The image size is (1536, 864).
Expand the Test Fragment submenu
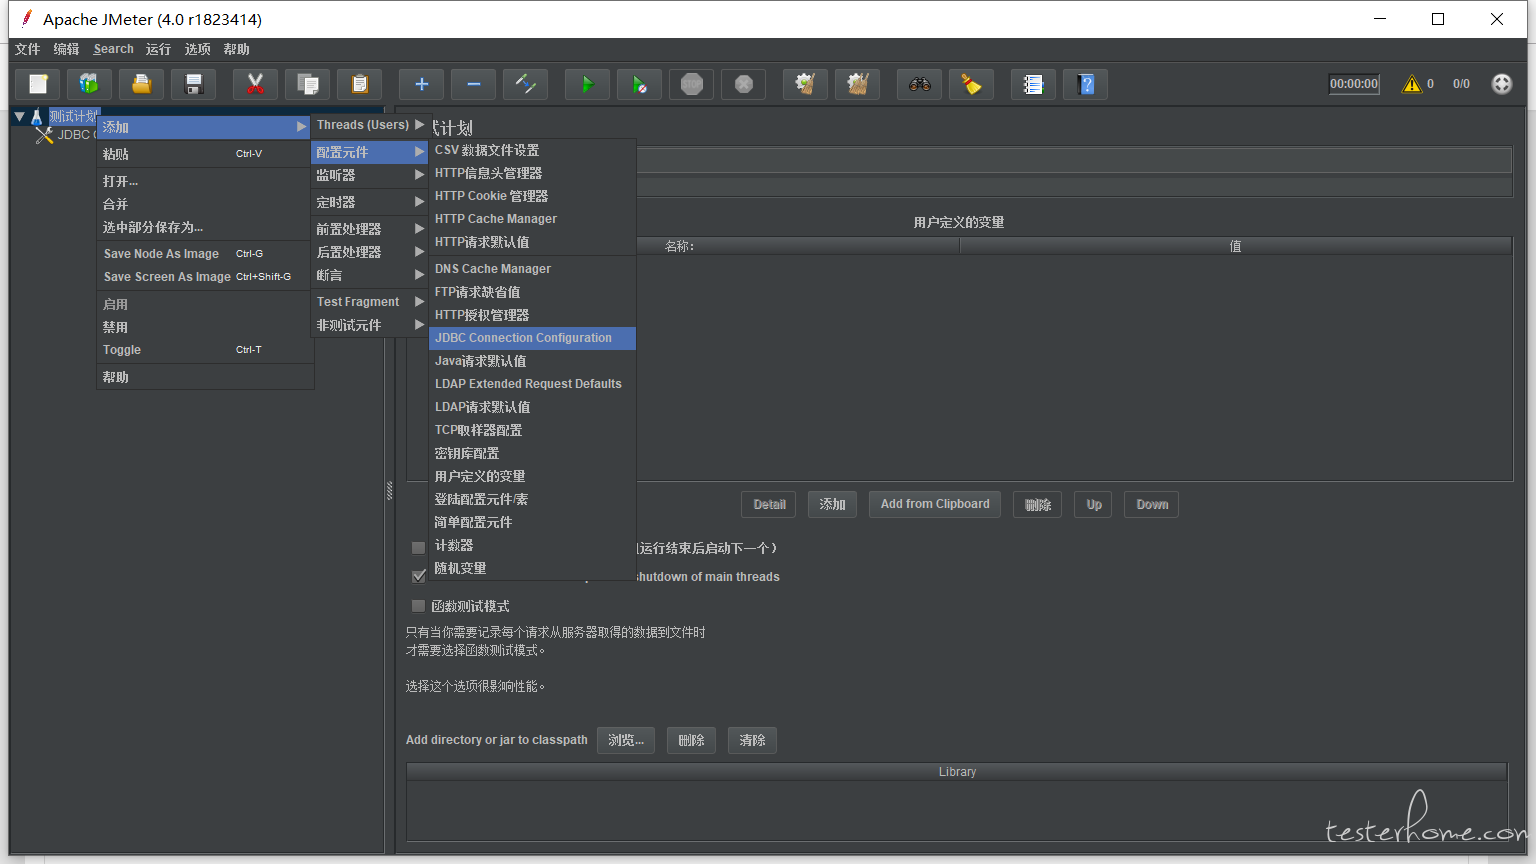point(370,302)
